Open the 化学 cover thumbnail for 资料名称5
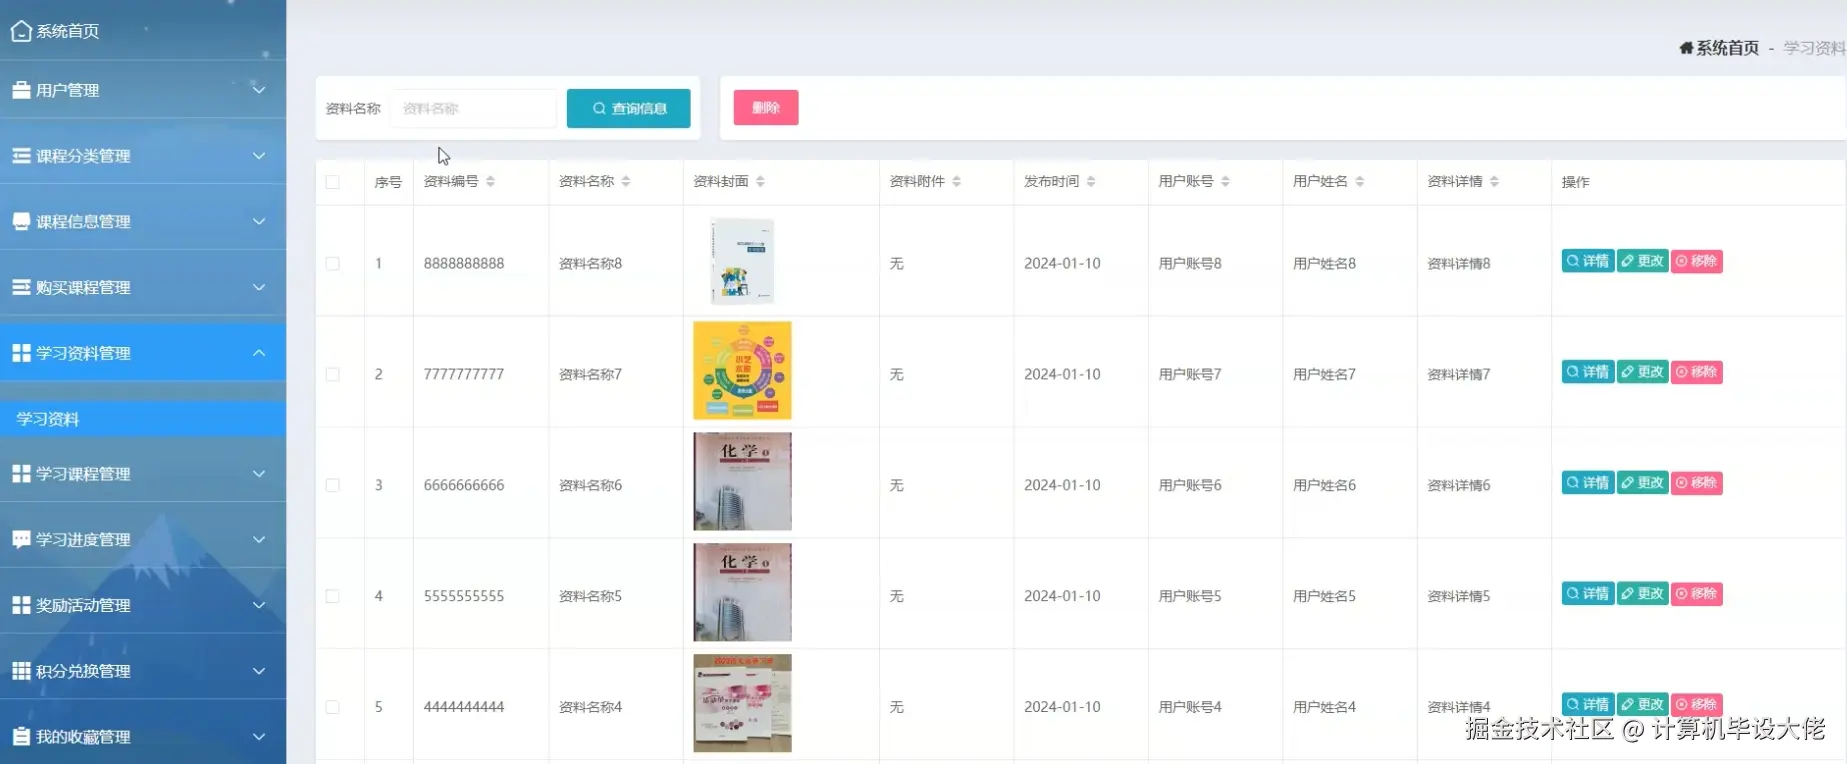The height and width of the screenshot is (764, 1847). 742,592
